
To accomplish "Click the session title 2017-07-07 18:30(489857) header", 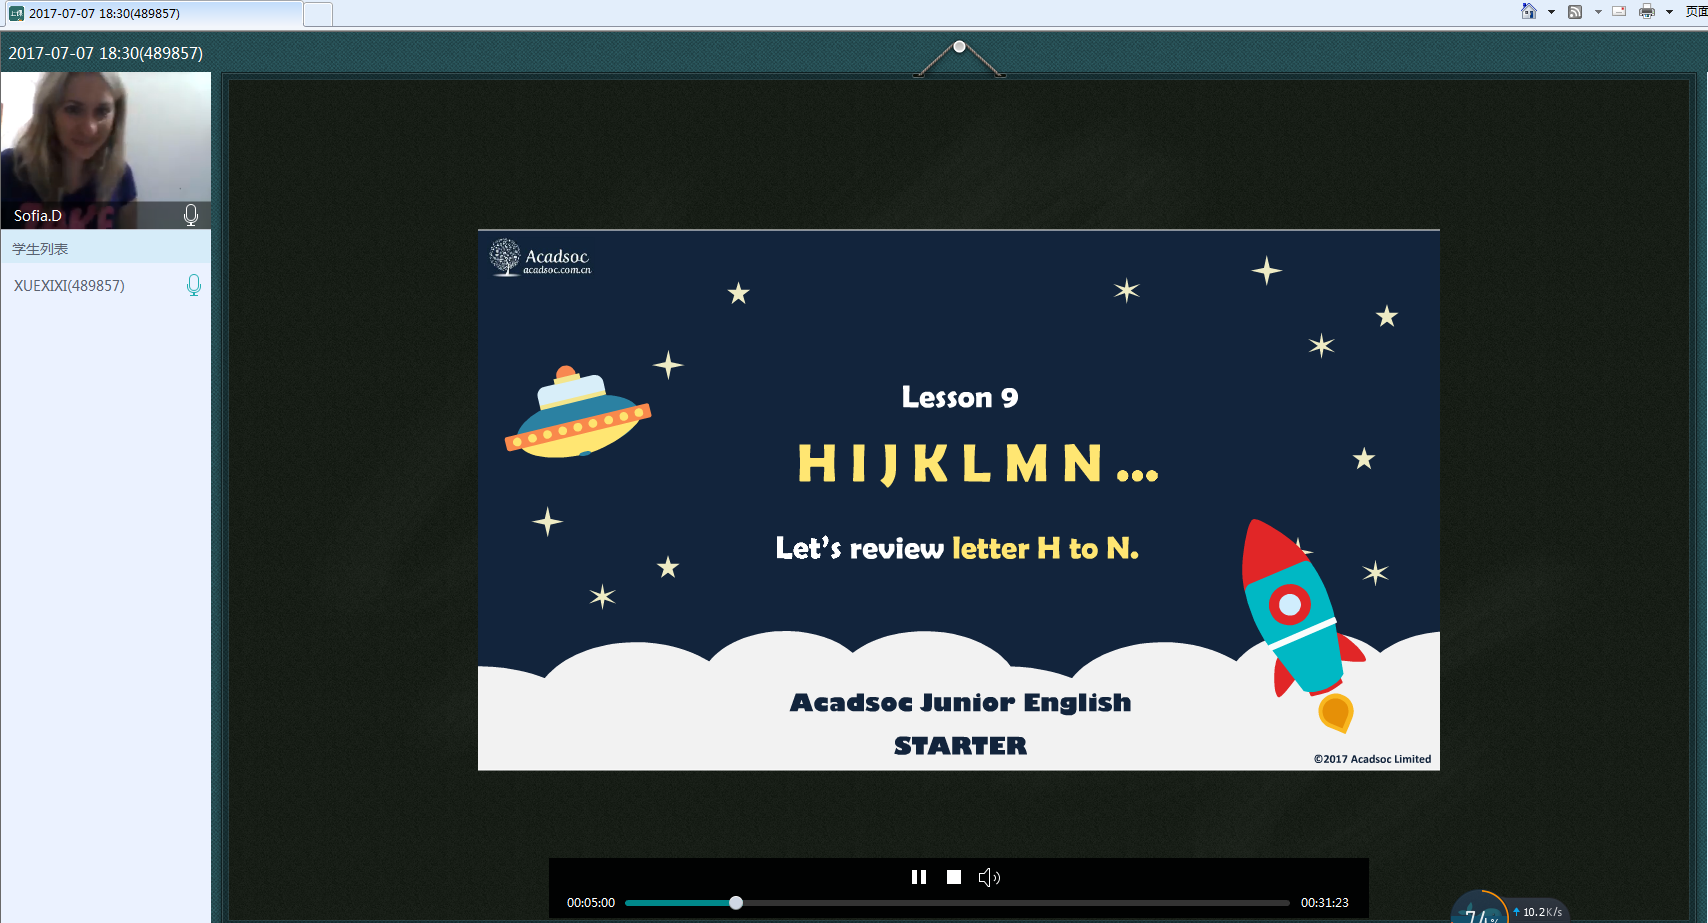I will [106, 53].
